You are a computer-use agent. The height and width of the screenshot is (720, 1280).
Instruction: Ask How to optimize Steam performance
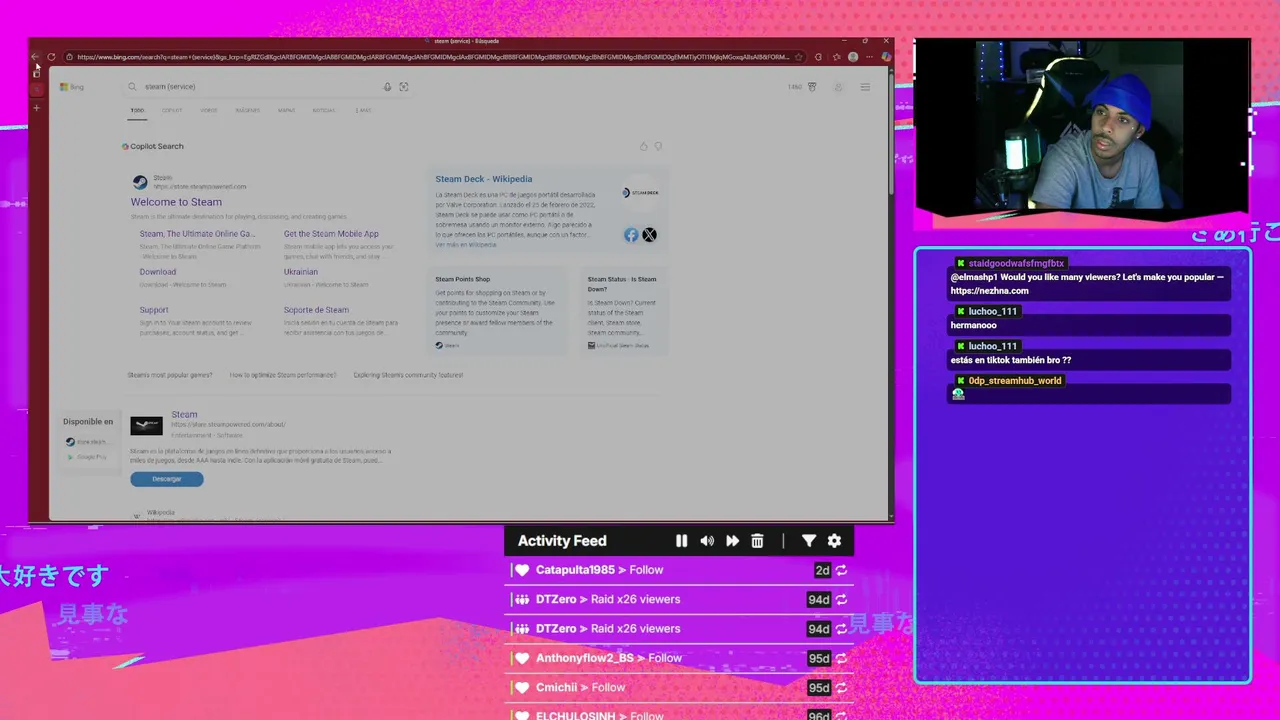tap(283, 375)
